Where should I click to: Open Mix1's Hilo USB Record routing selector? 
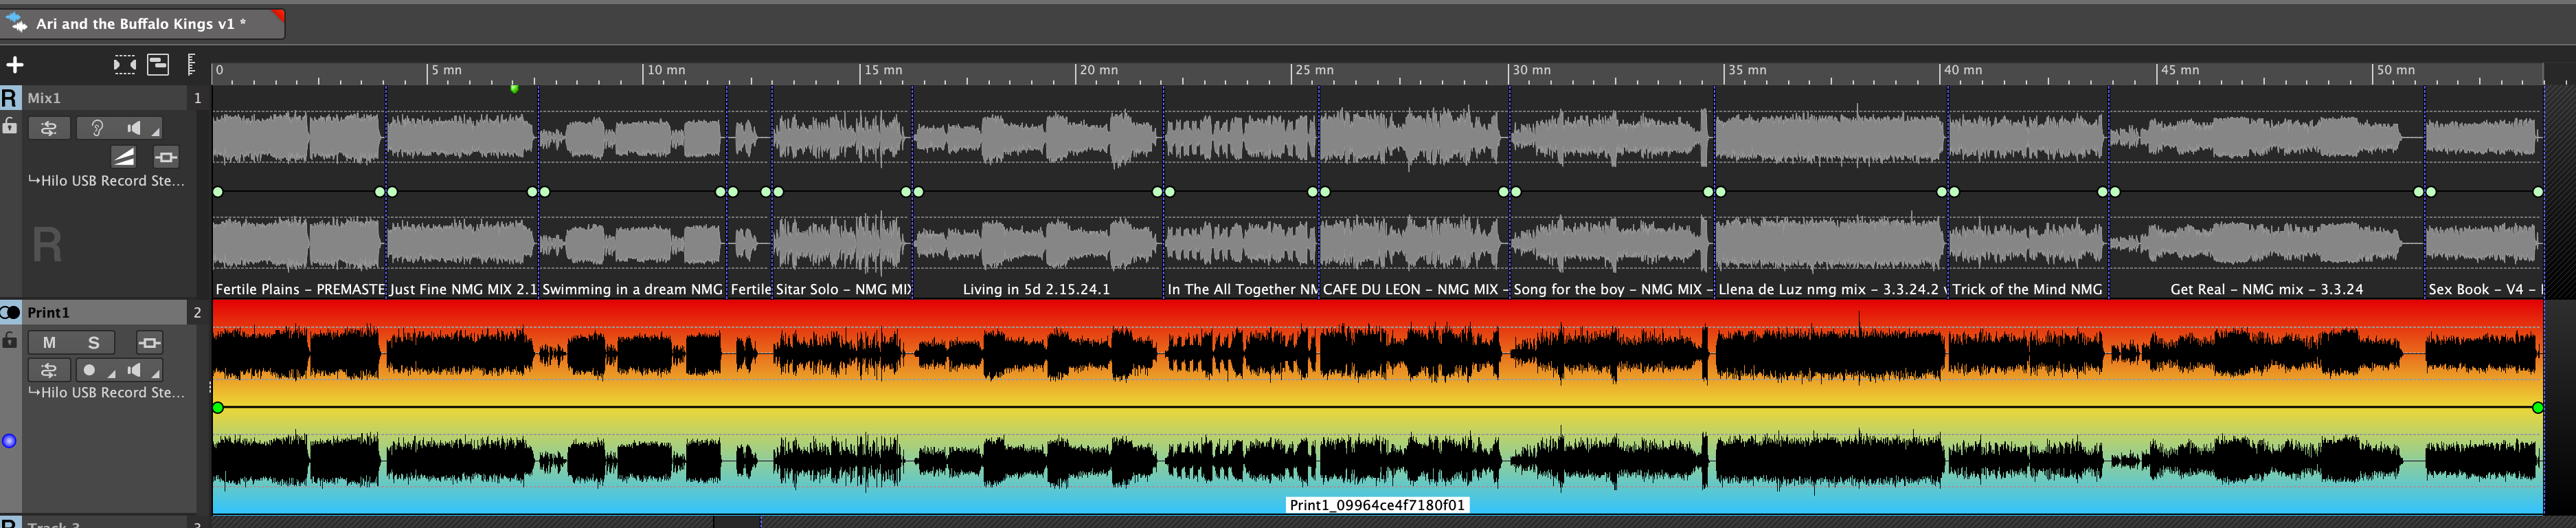point(106,181)
